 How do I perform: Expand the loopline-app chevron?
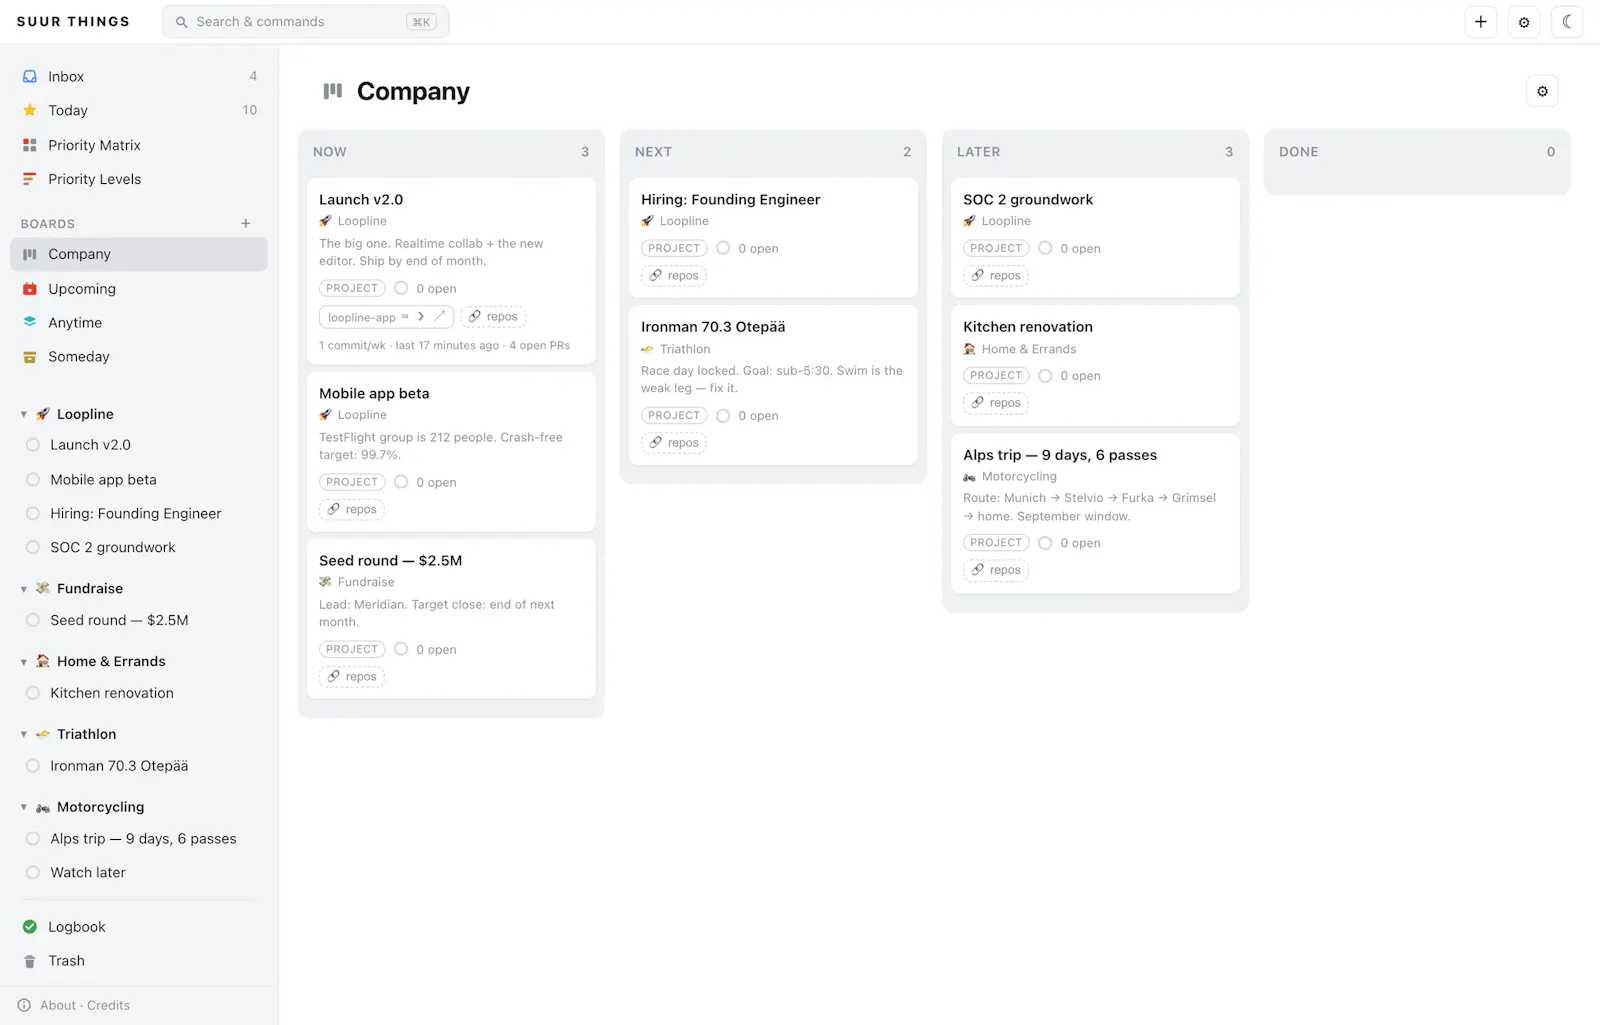click(421, 316)
